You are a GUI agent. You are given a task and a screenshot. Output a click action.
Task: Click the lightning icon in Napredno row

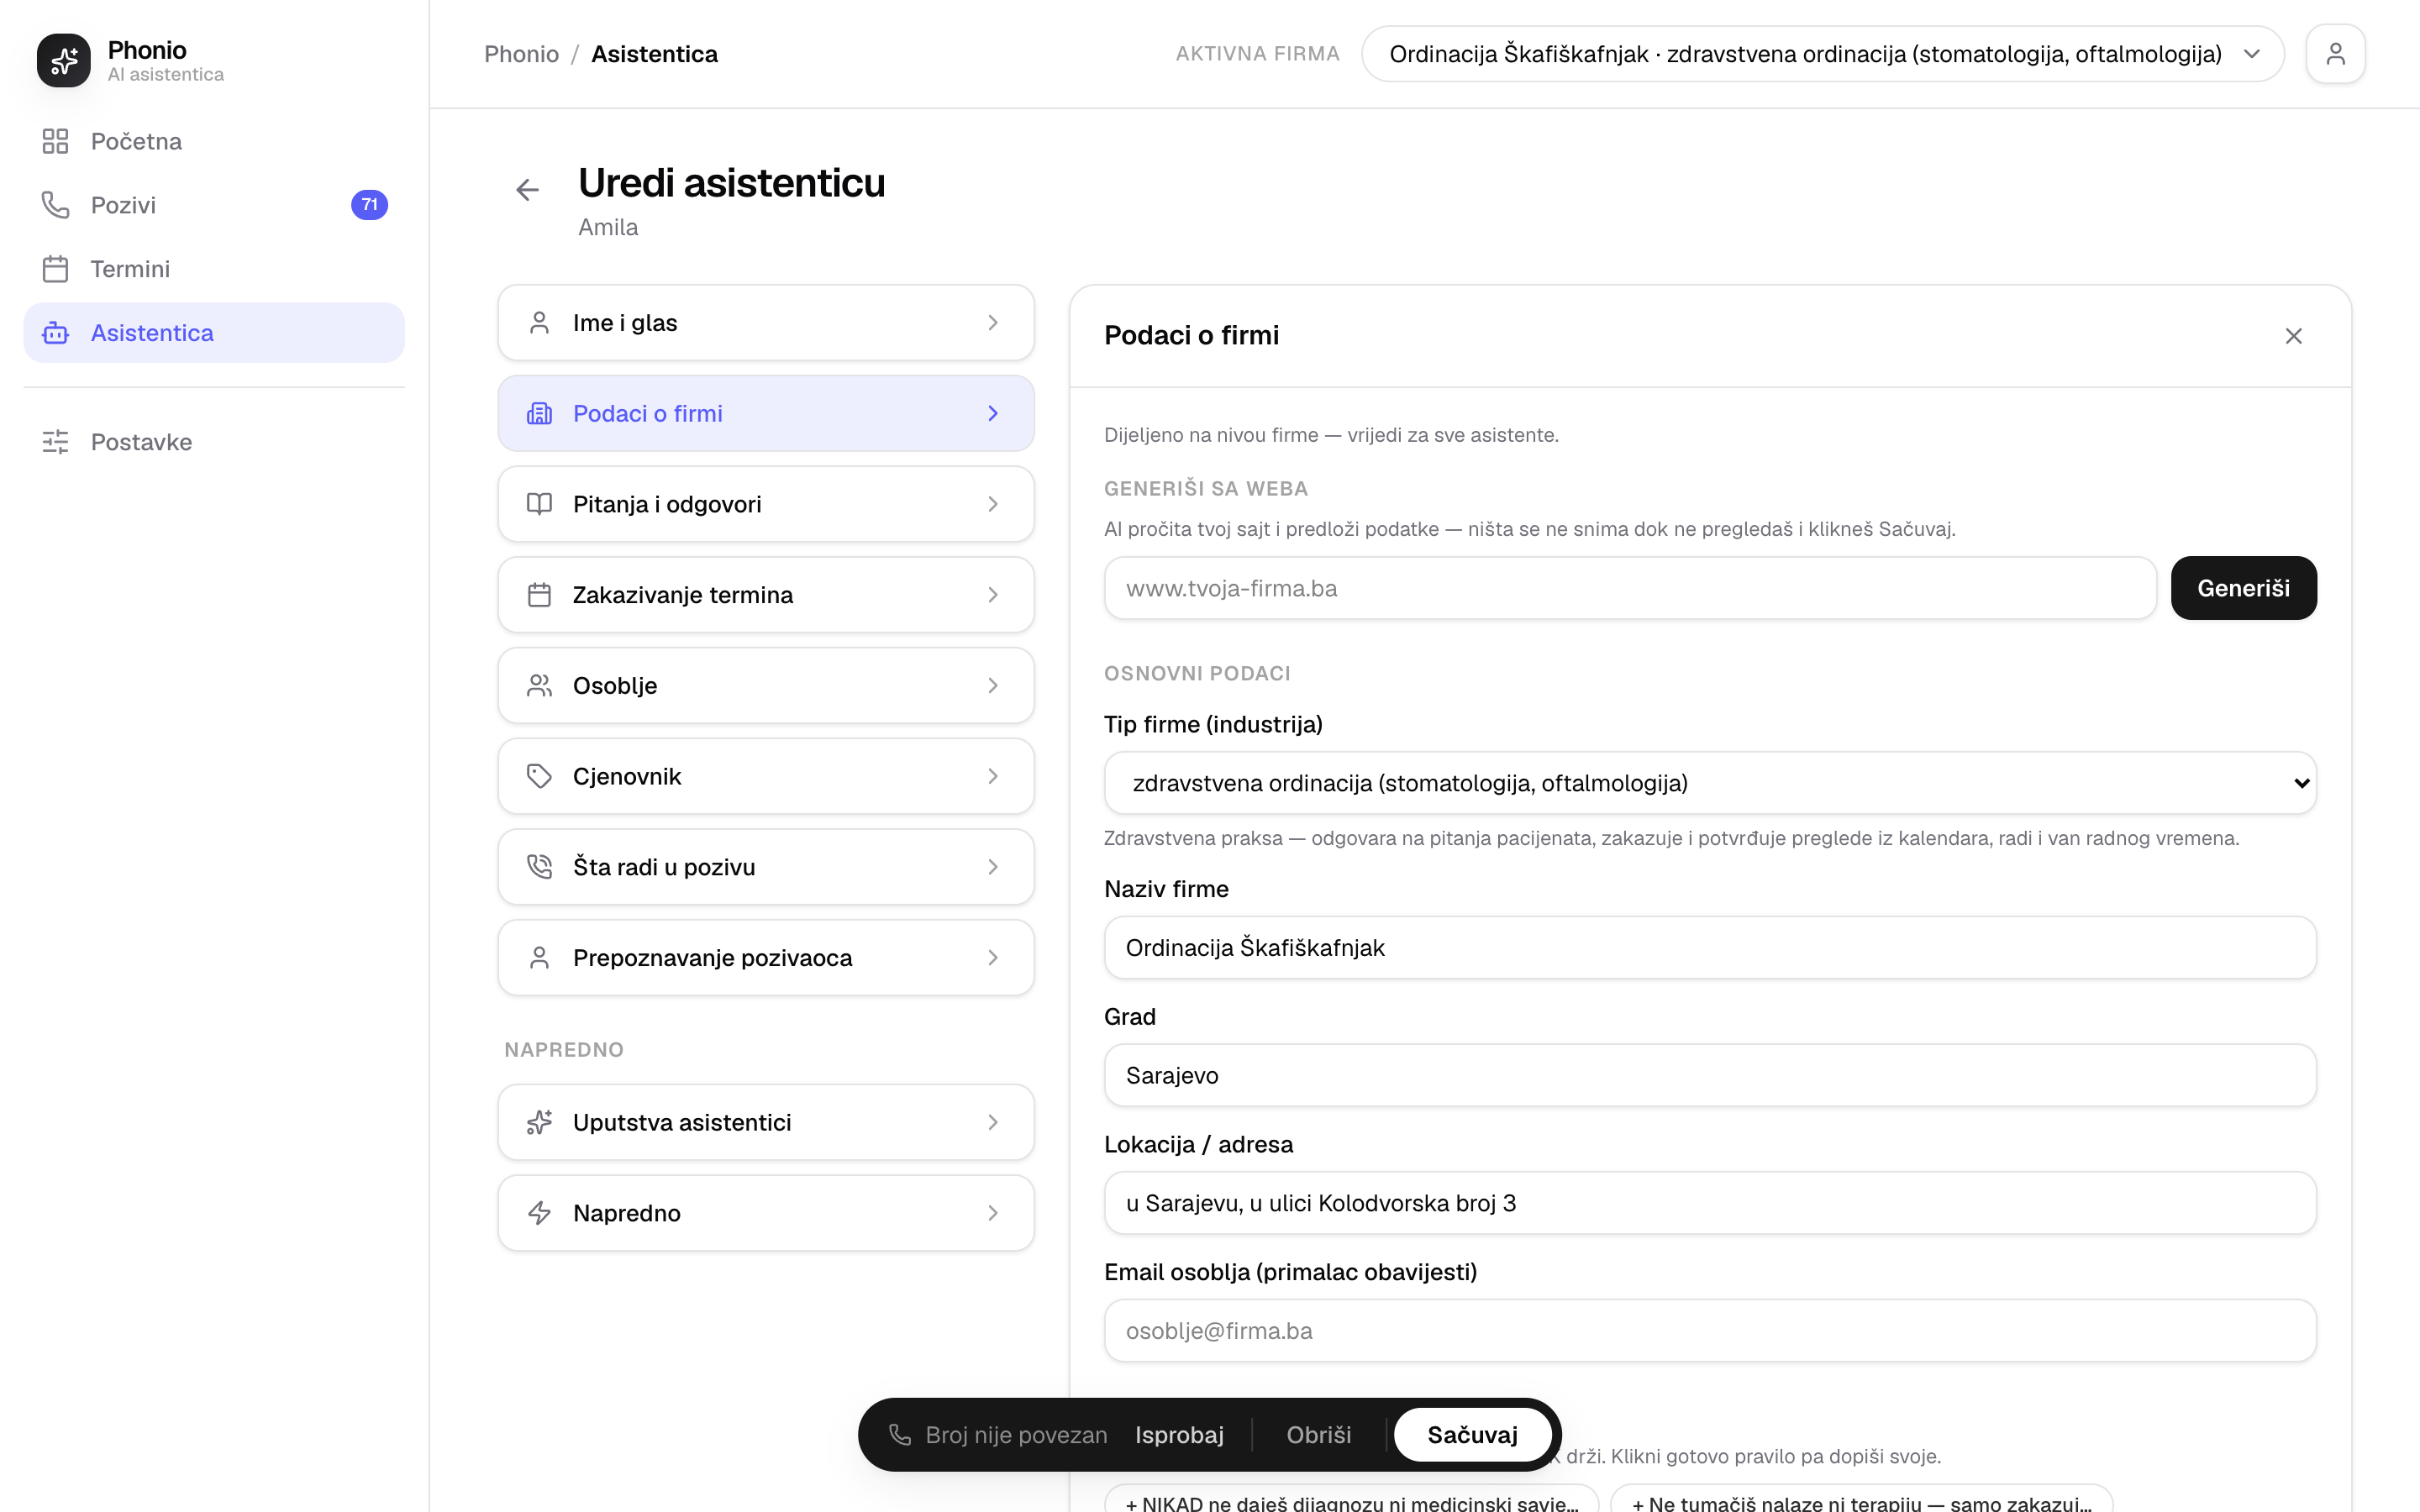(539, 1213)
